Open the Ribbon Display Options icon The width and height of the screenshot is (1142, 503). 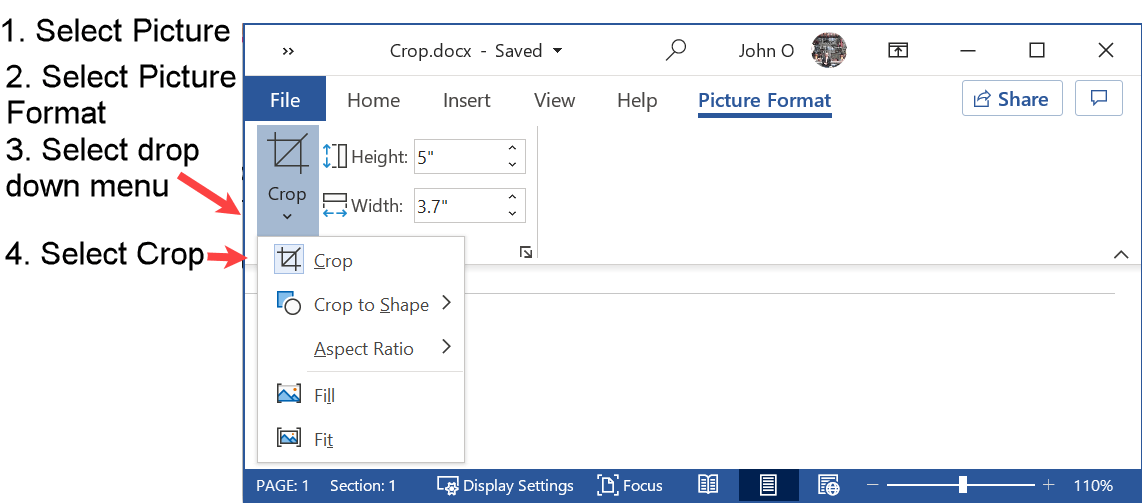(x=898, y=50)
